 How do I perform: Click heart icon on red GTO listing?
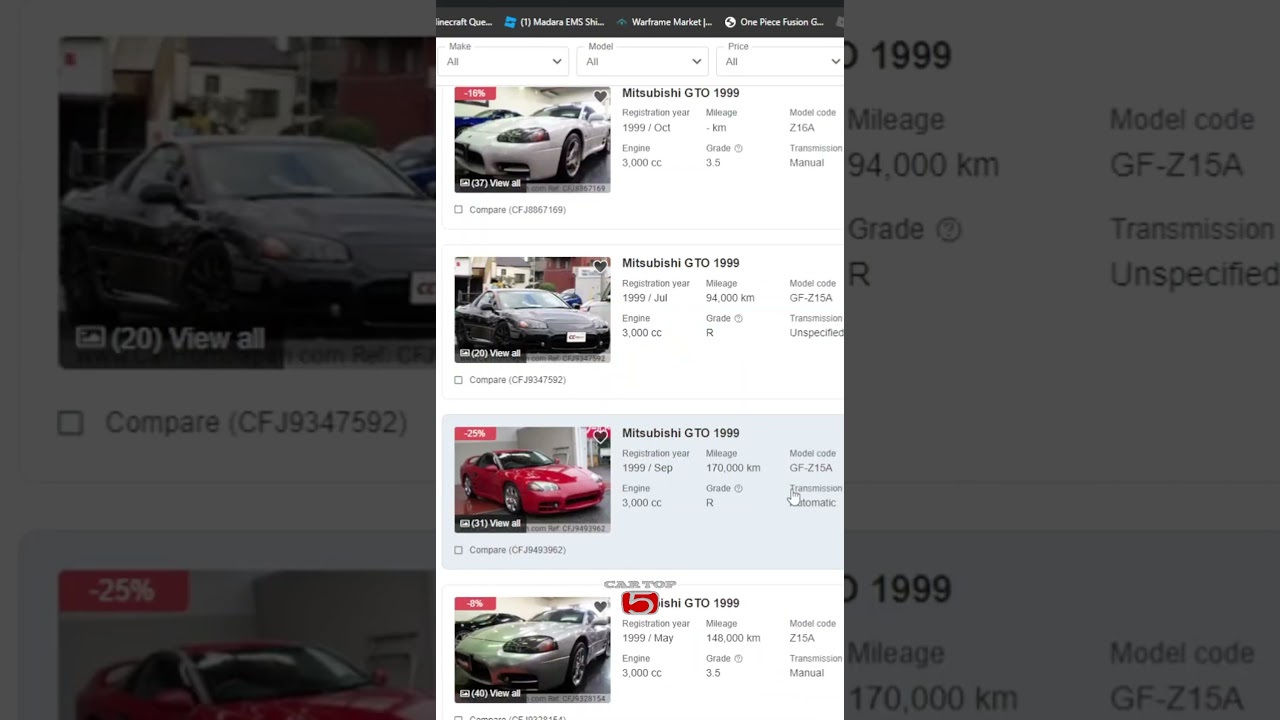[x=600, y=437]
